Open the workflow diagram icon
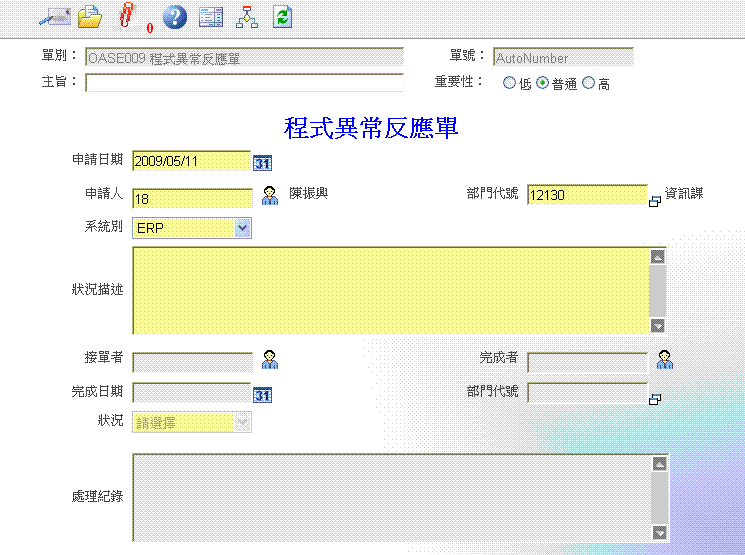The image size is (745, 555). click(x=246, y=16)
